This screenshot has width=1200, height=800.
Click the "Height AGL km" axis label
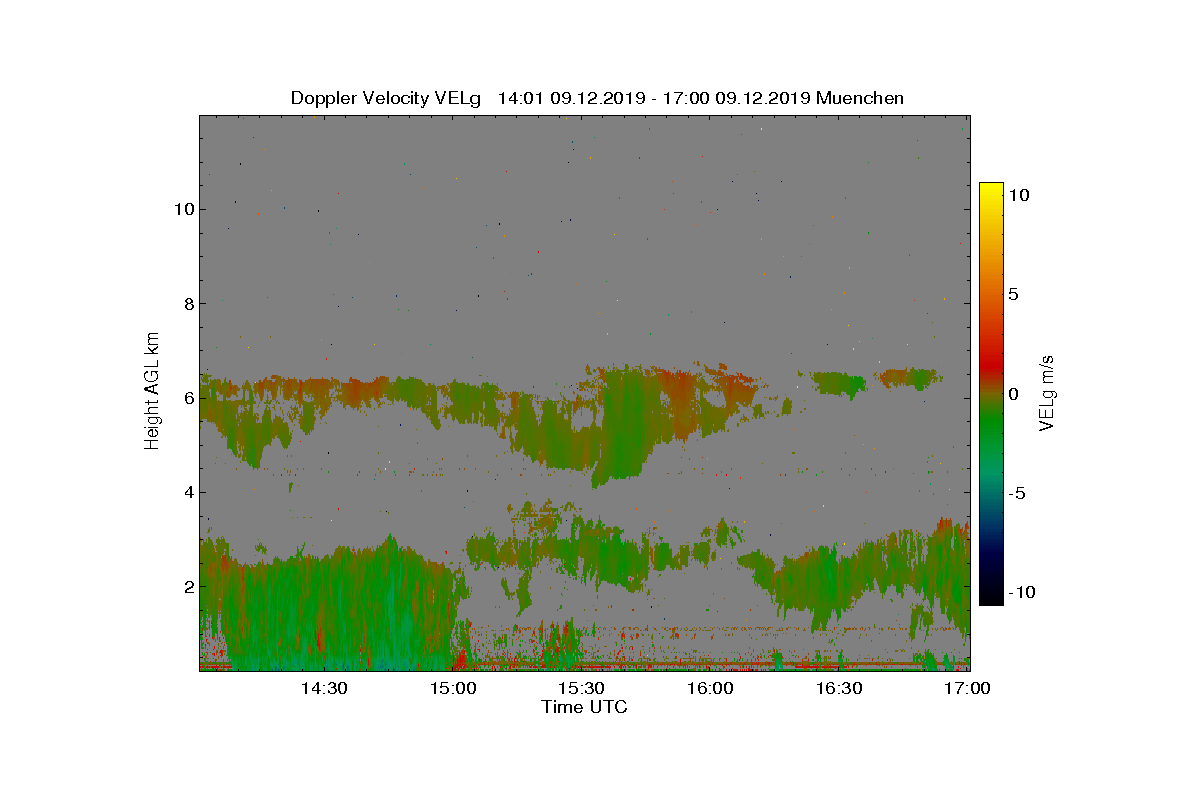(152, 390)
